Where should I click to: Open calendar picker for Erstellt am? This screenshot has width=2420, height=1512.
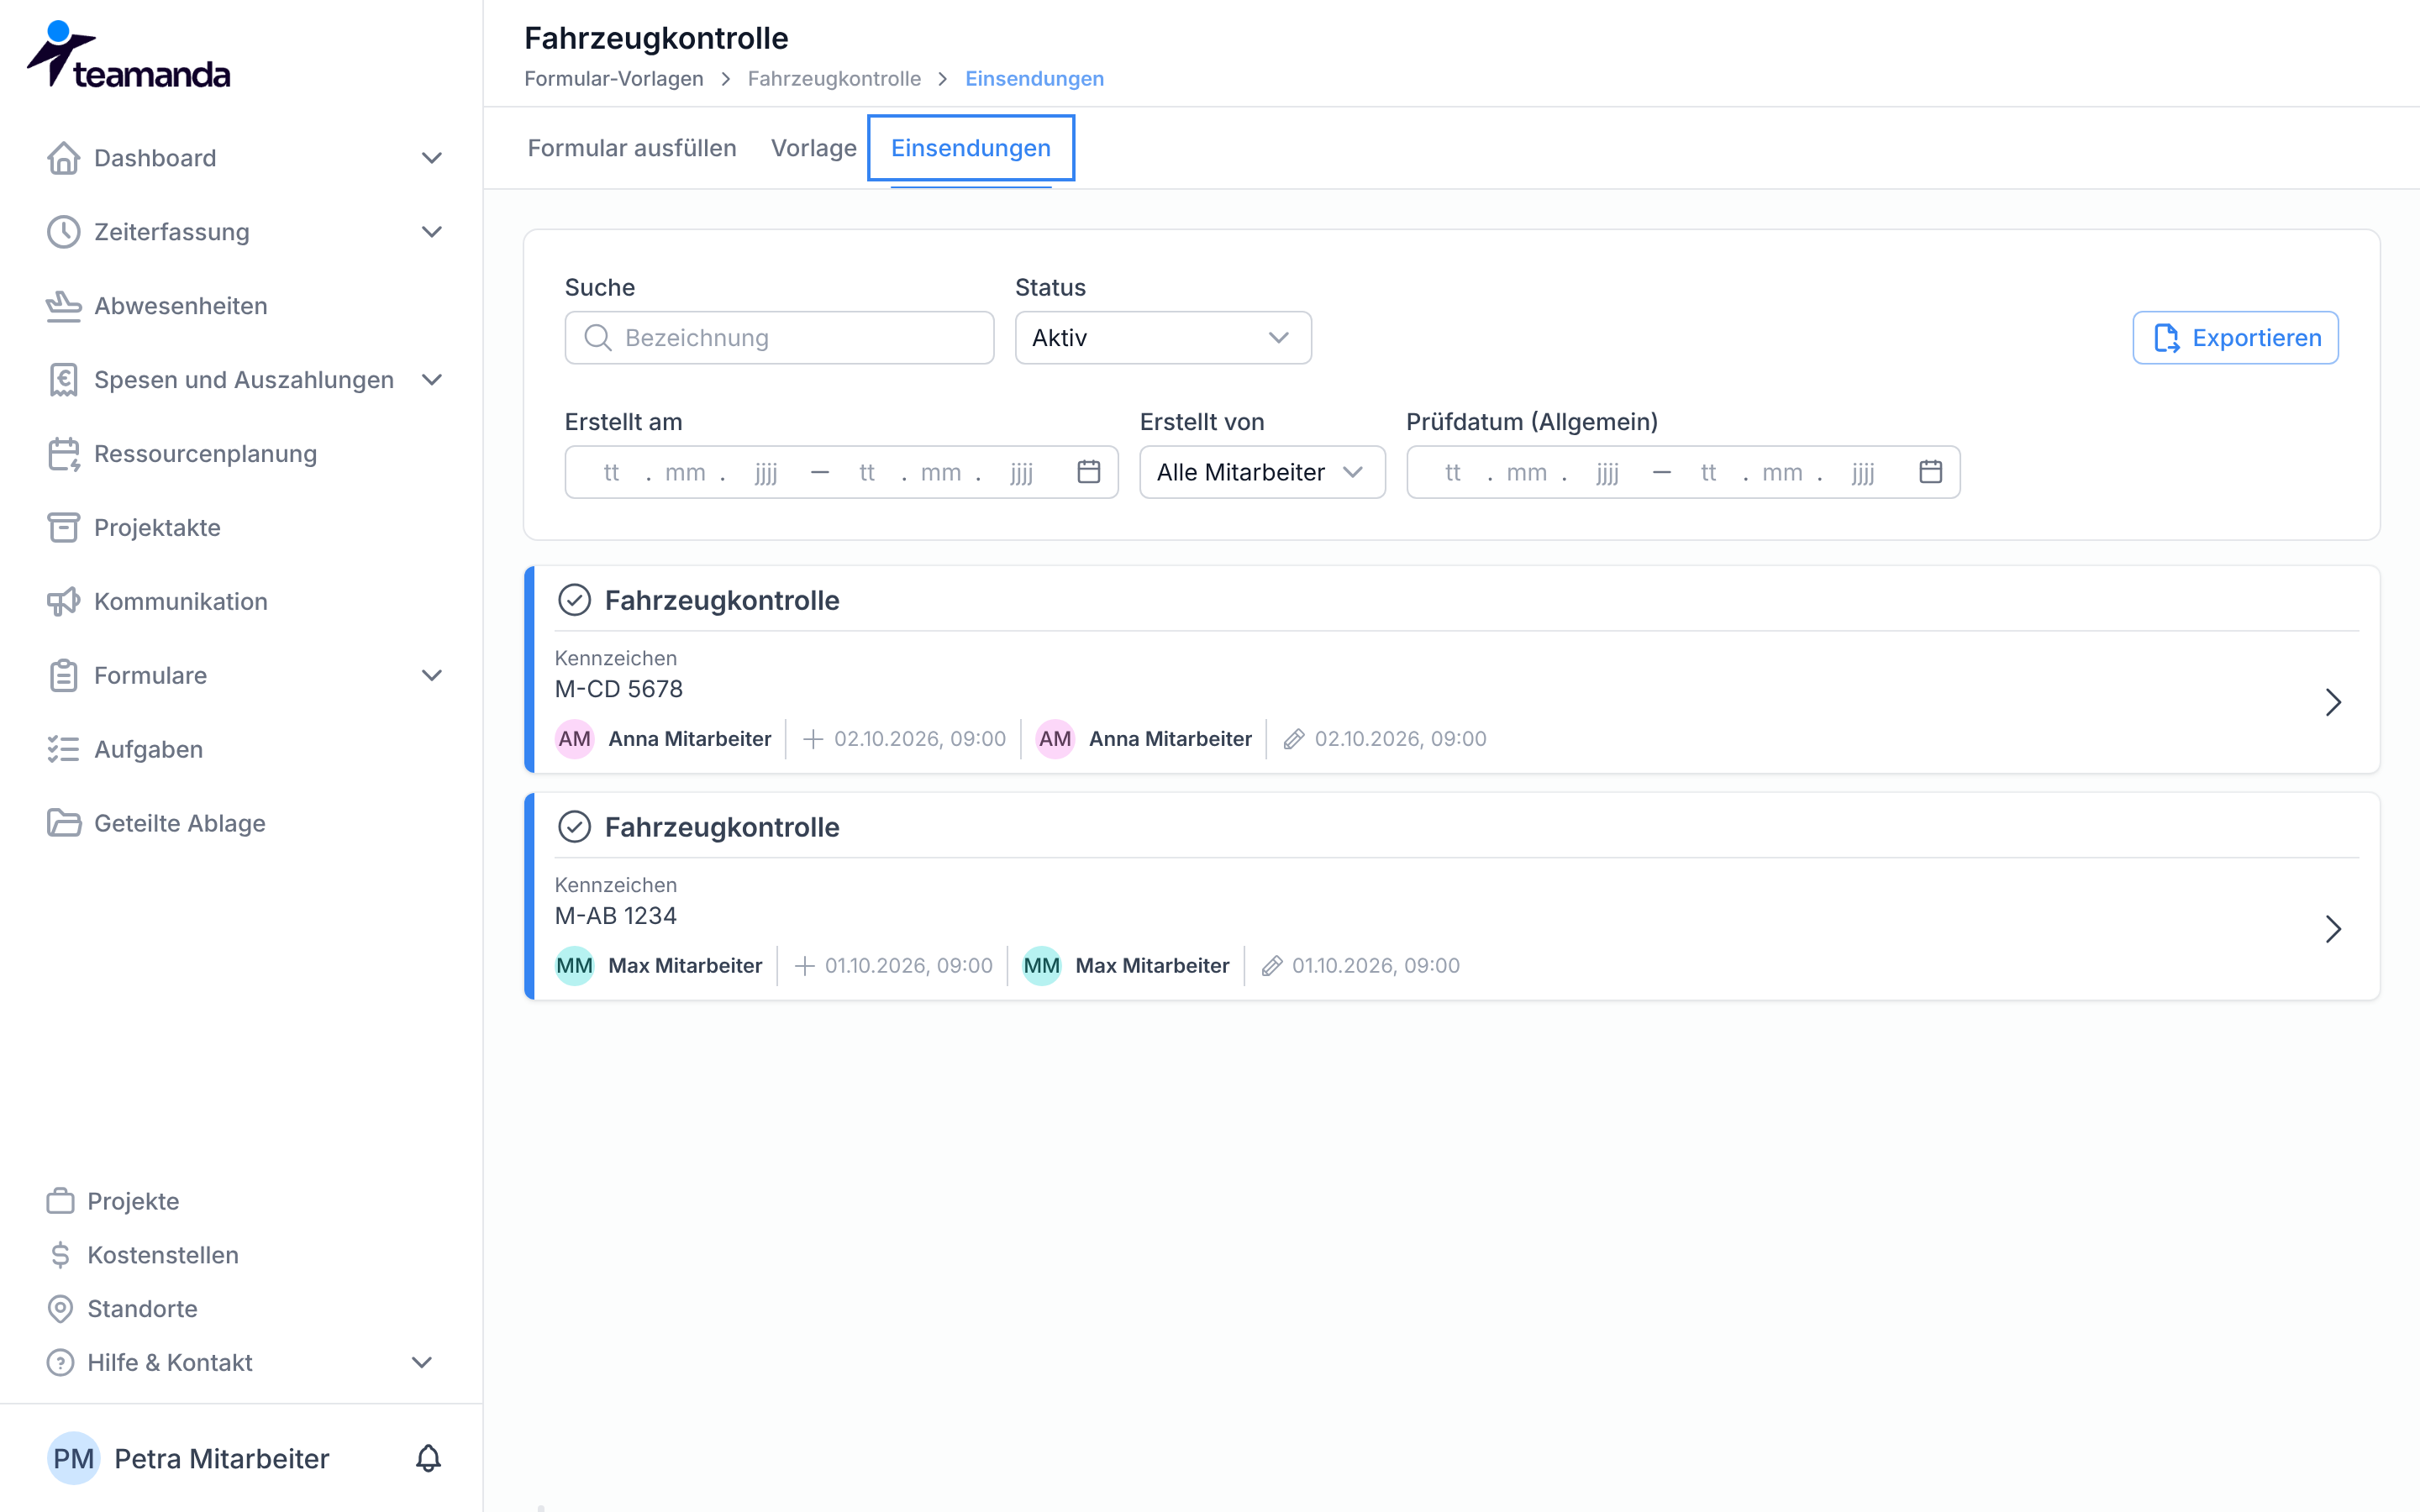(1089, 472)
